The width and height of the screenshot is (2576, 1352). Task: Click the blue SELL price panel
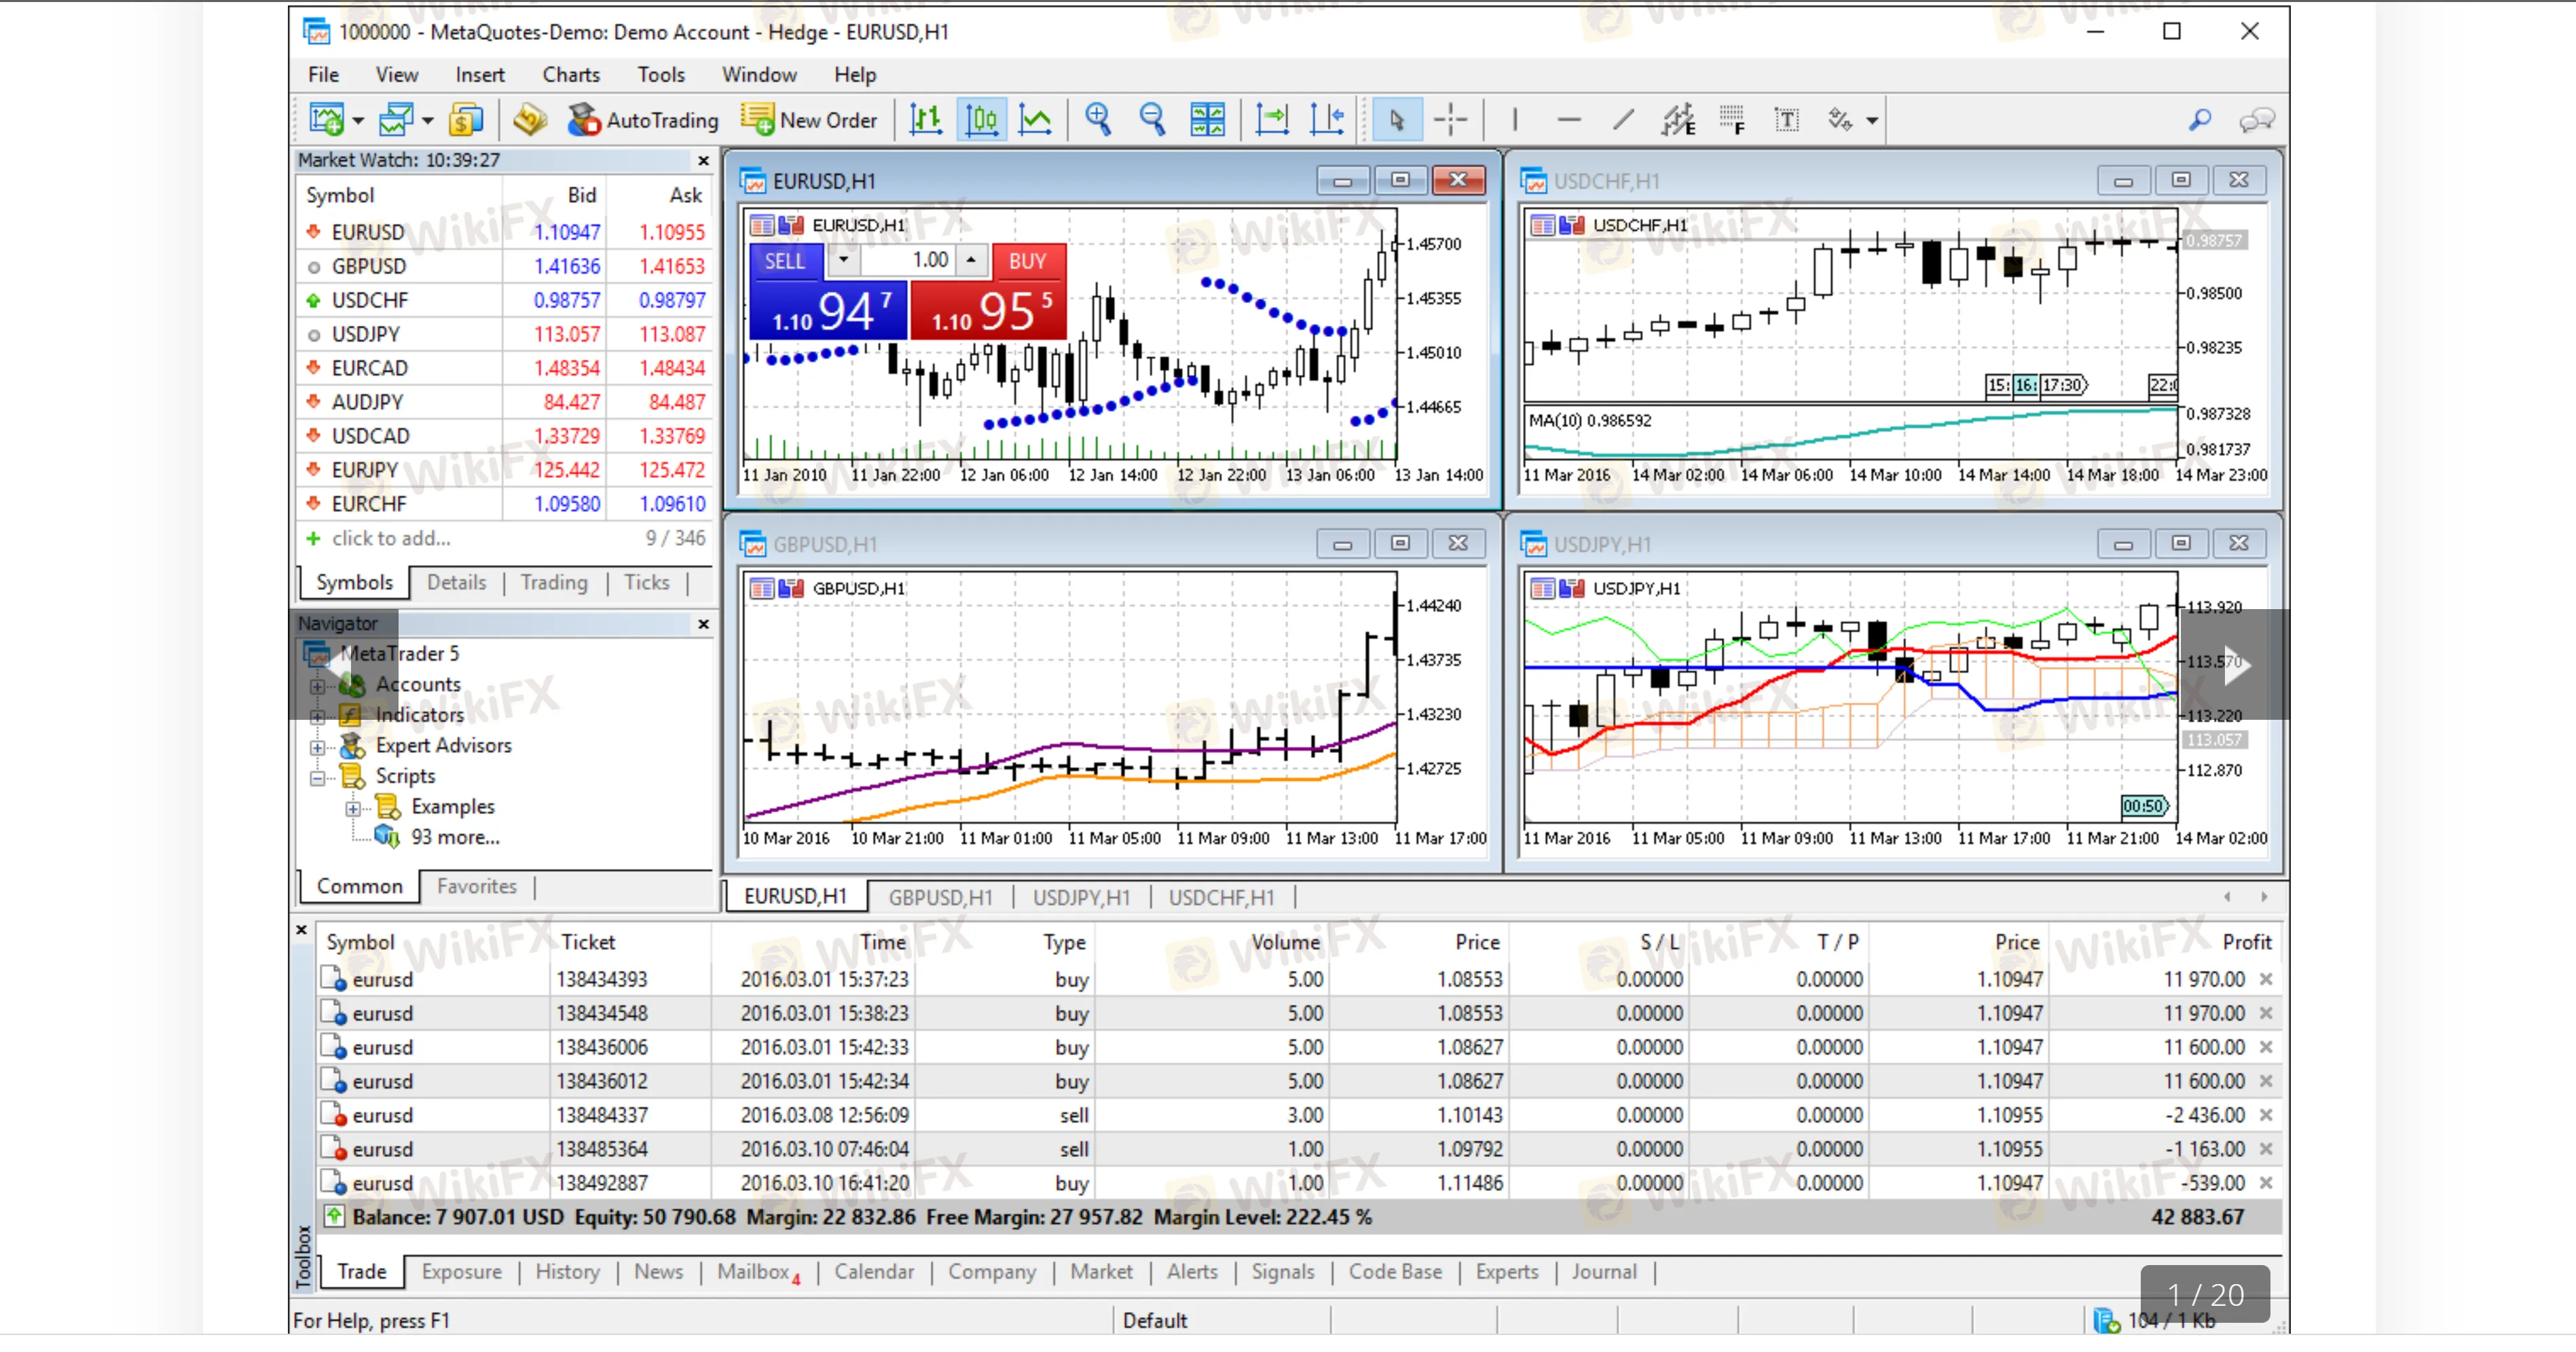pos(828,311)
